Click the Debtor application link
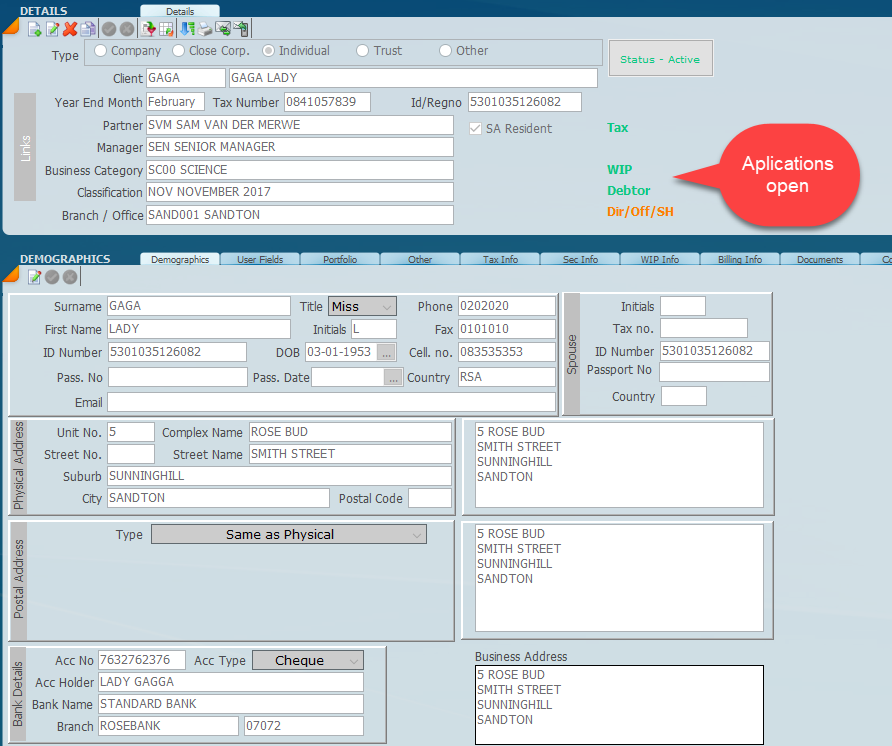The height and width of the screenshot is (746, 892). [x=628, y=190]
